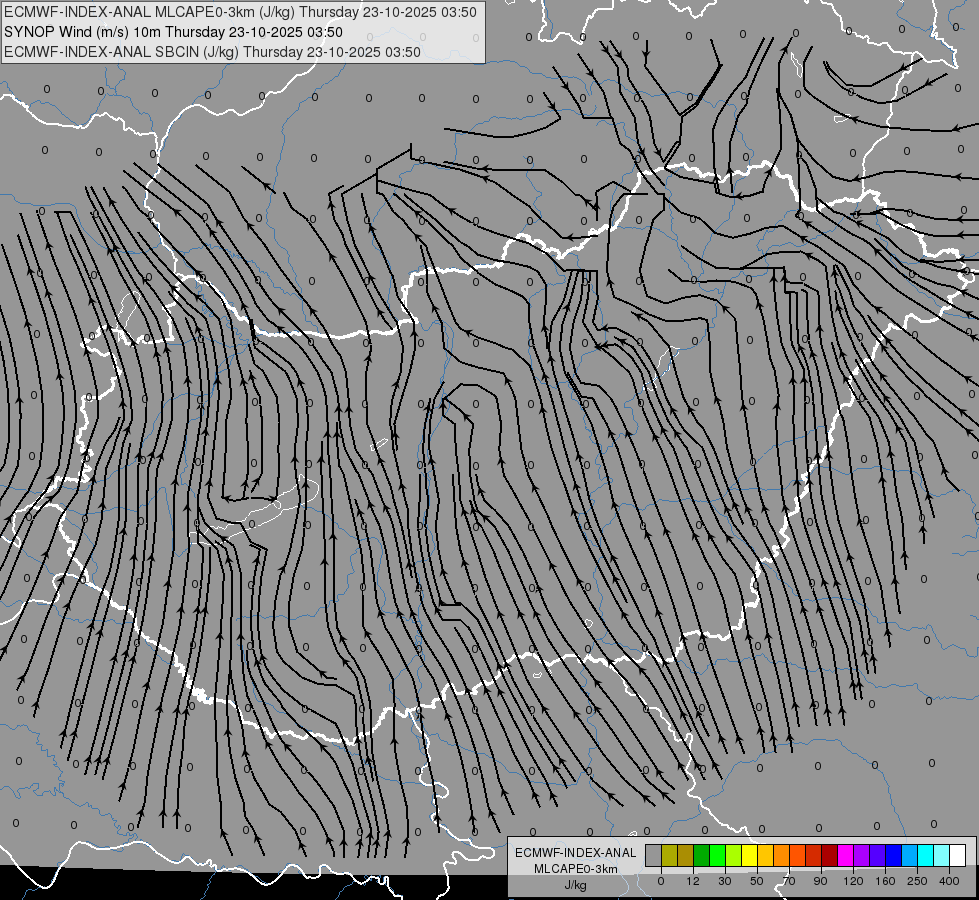The image size is (979, 900).
Task: Click the magenta legend swatch
Action: click(845, 855)
